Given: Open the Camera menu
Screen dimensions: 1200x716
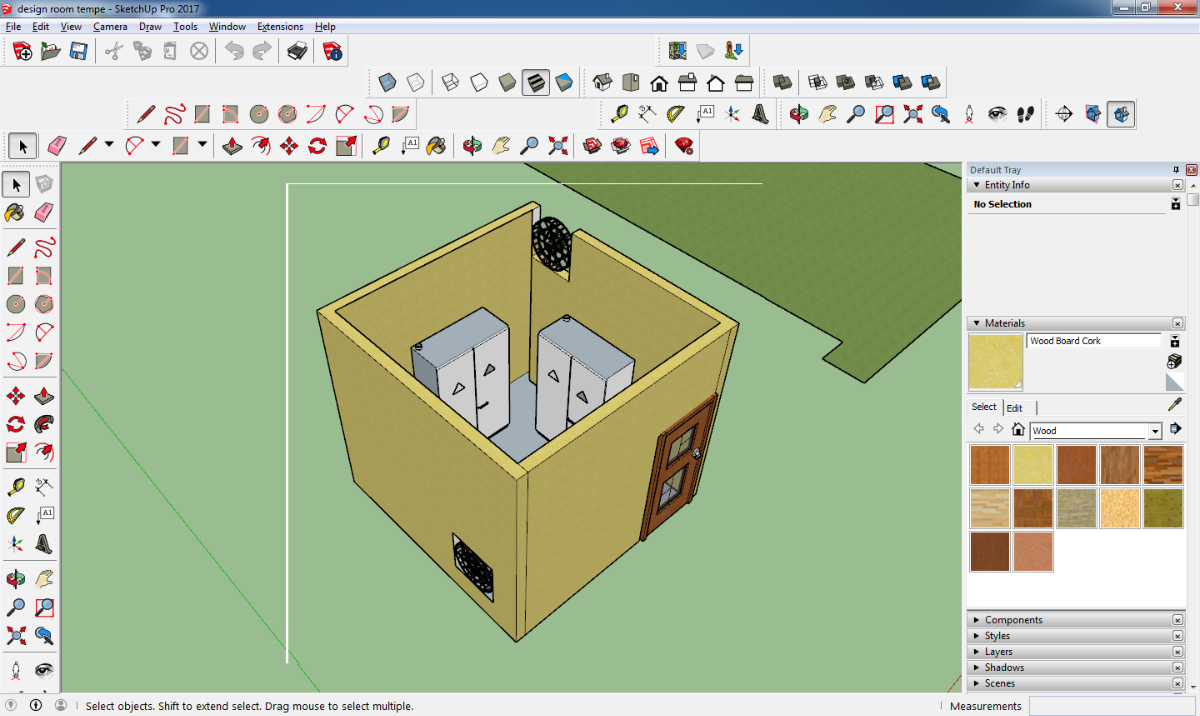Looking at the screenshot, I should click(x=110, y=27).
